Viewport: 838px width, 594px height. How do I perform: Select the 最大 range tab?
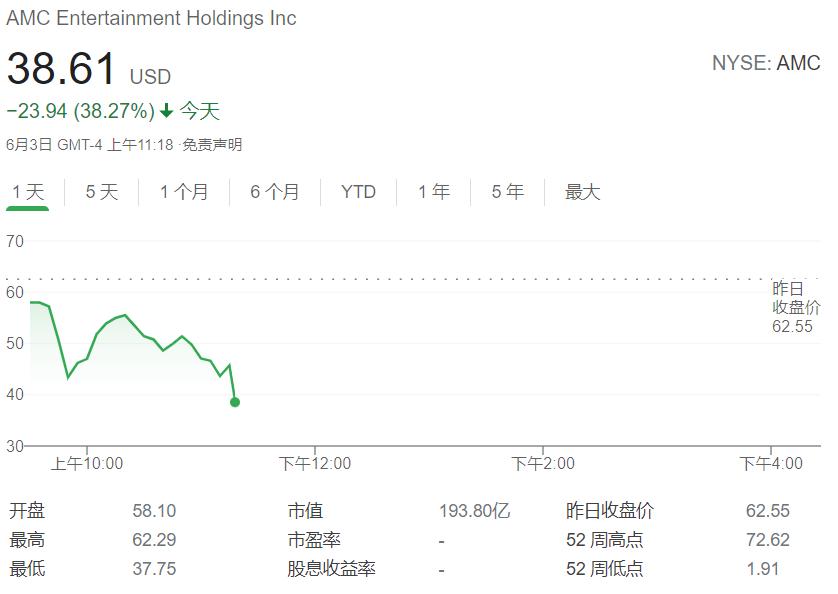(583, 192)
